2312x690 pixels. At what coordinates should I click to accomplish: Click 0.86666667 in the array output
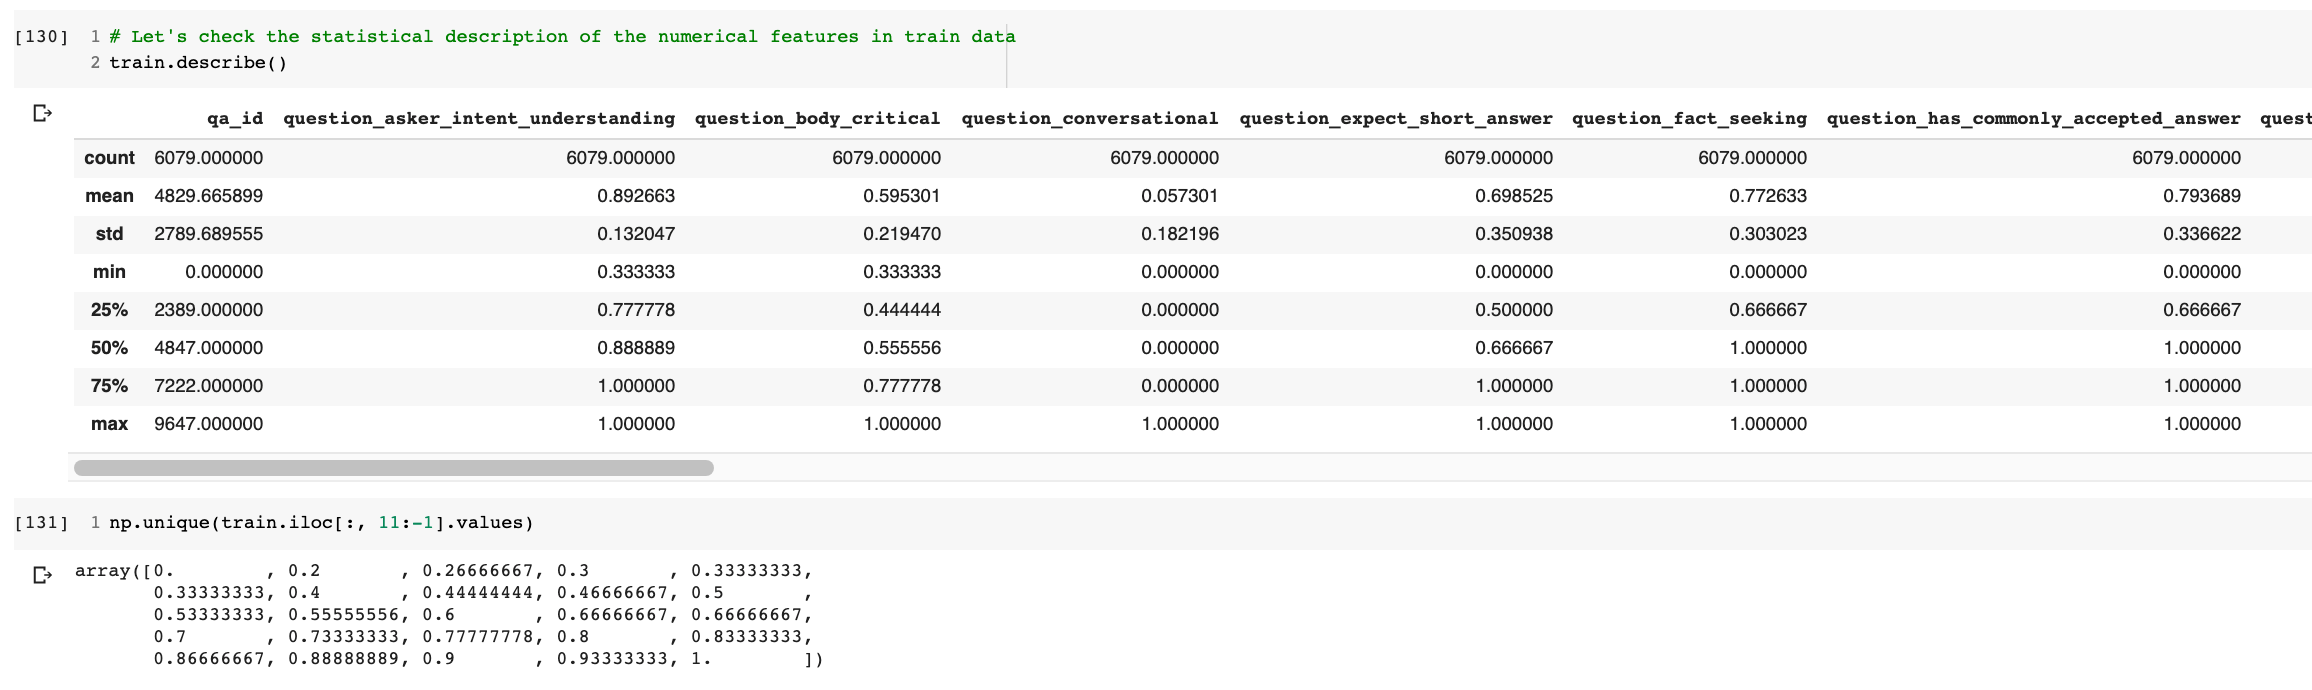coord(209,659)
